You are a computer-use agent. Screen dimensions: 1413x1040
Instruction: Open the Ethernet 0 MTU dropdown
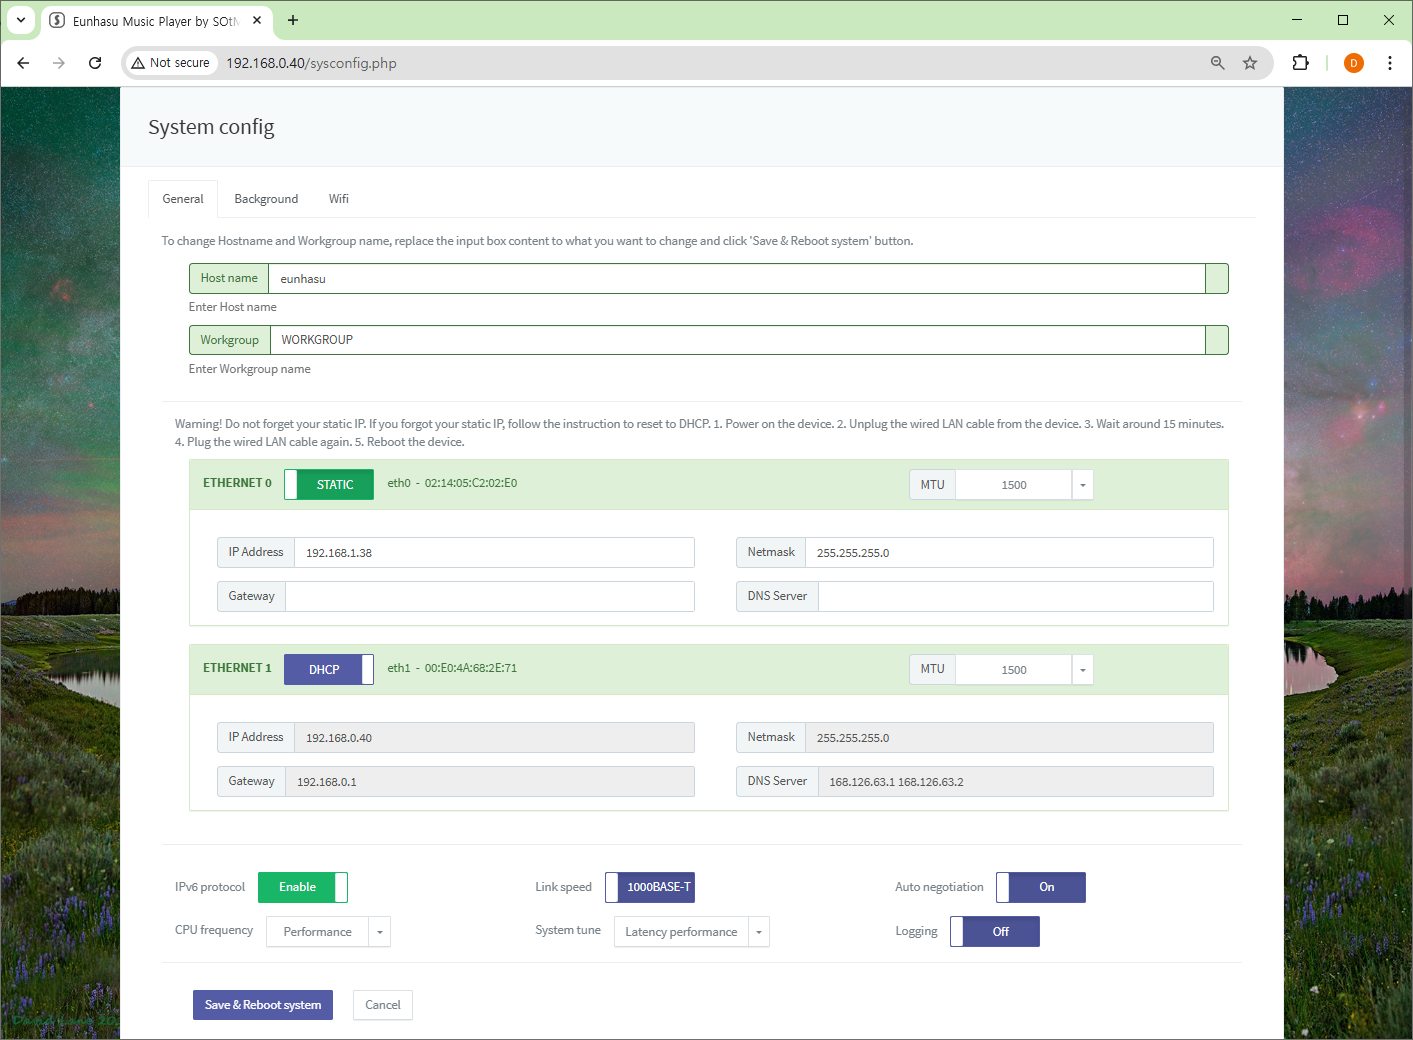click(1082, 485)
